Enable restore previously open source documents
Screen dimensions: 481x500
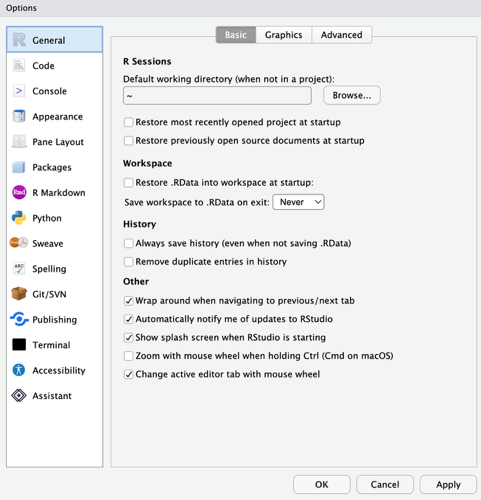coord(128,140)
